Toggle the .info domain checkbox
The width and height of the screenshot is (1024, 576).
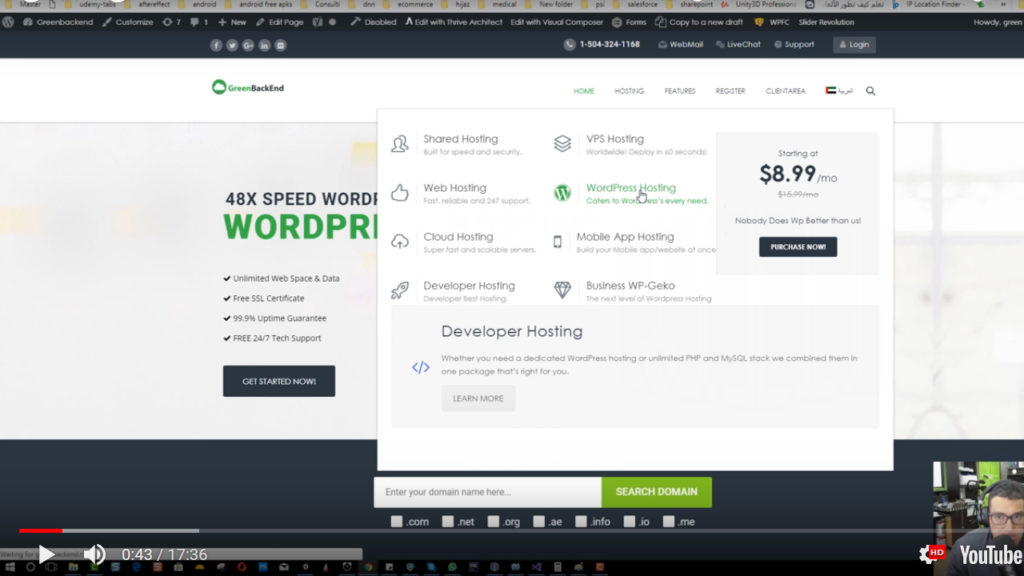pyautogui.click(x=581, y=521)
